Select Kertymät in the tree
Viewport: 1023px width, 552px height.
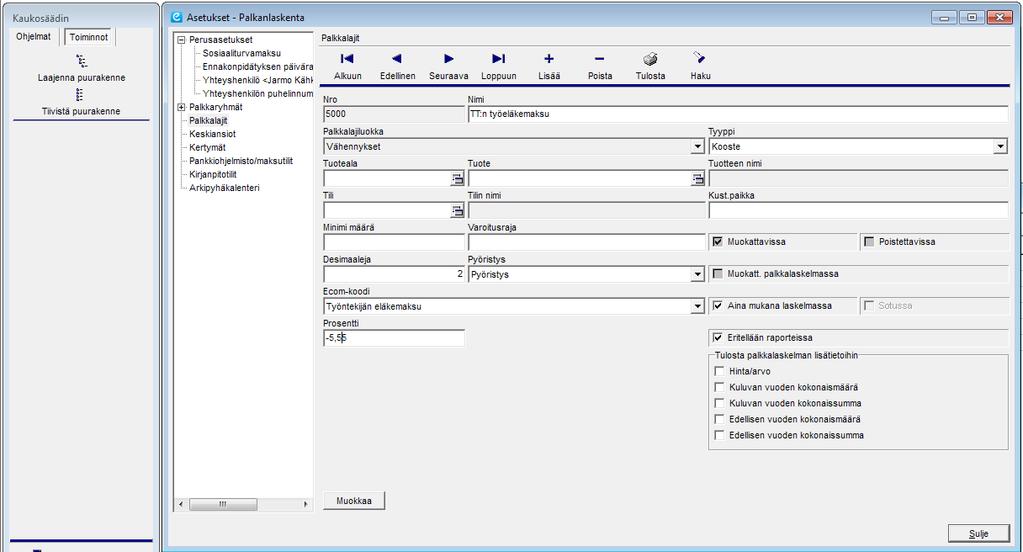207,147
